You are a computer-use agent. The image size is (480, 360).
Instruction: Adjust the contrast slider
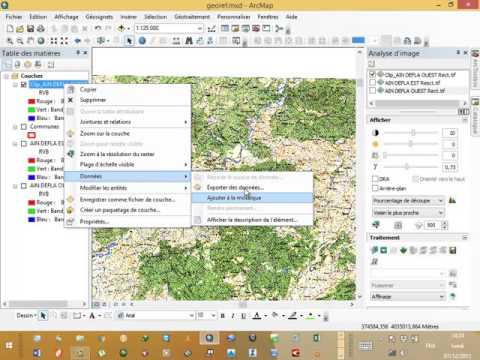413,133
